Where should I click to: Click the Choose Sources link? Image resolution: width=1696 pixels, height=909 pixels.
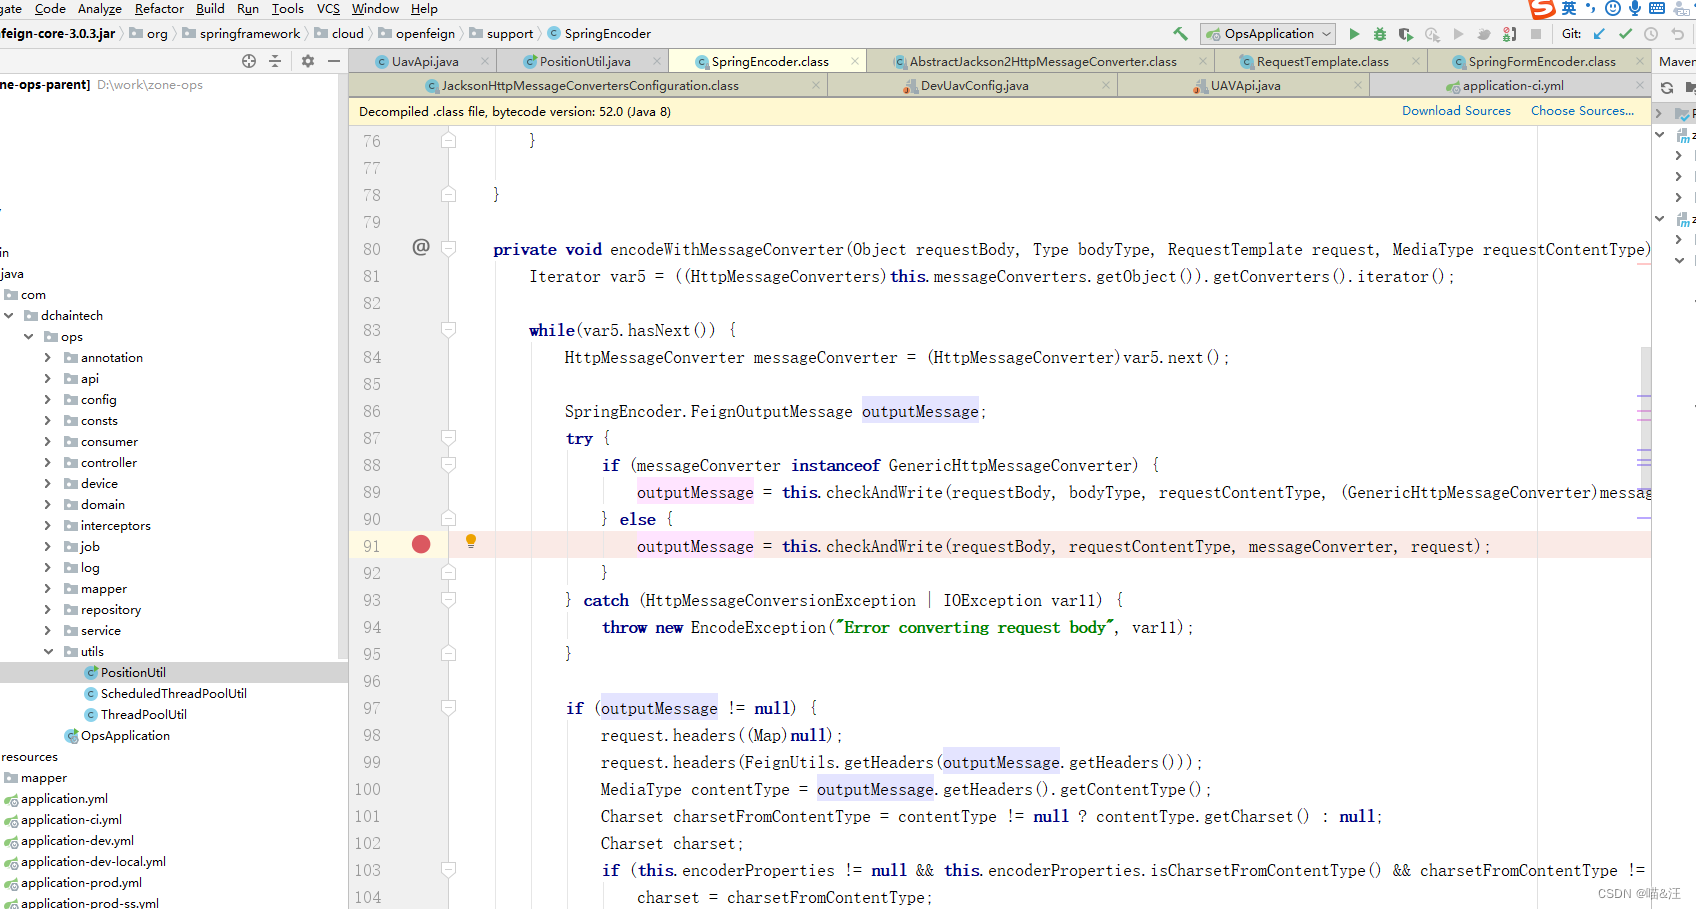(x=1583, y=110)
